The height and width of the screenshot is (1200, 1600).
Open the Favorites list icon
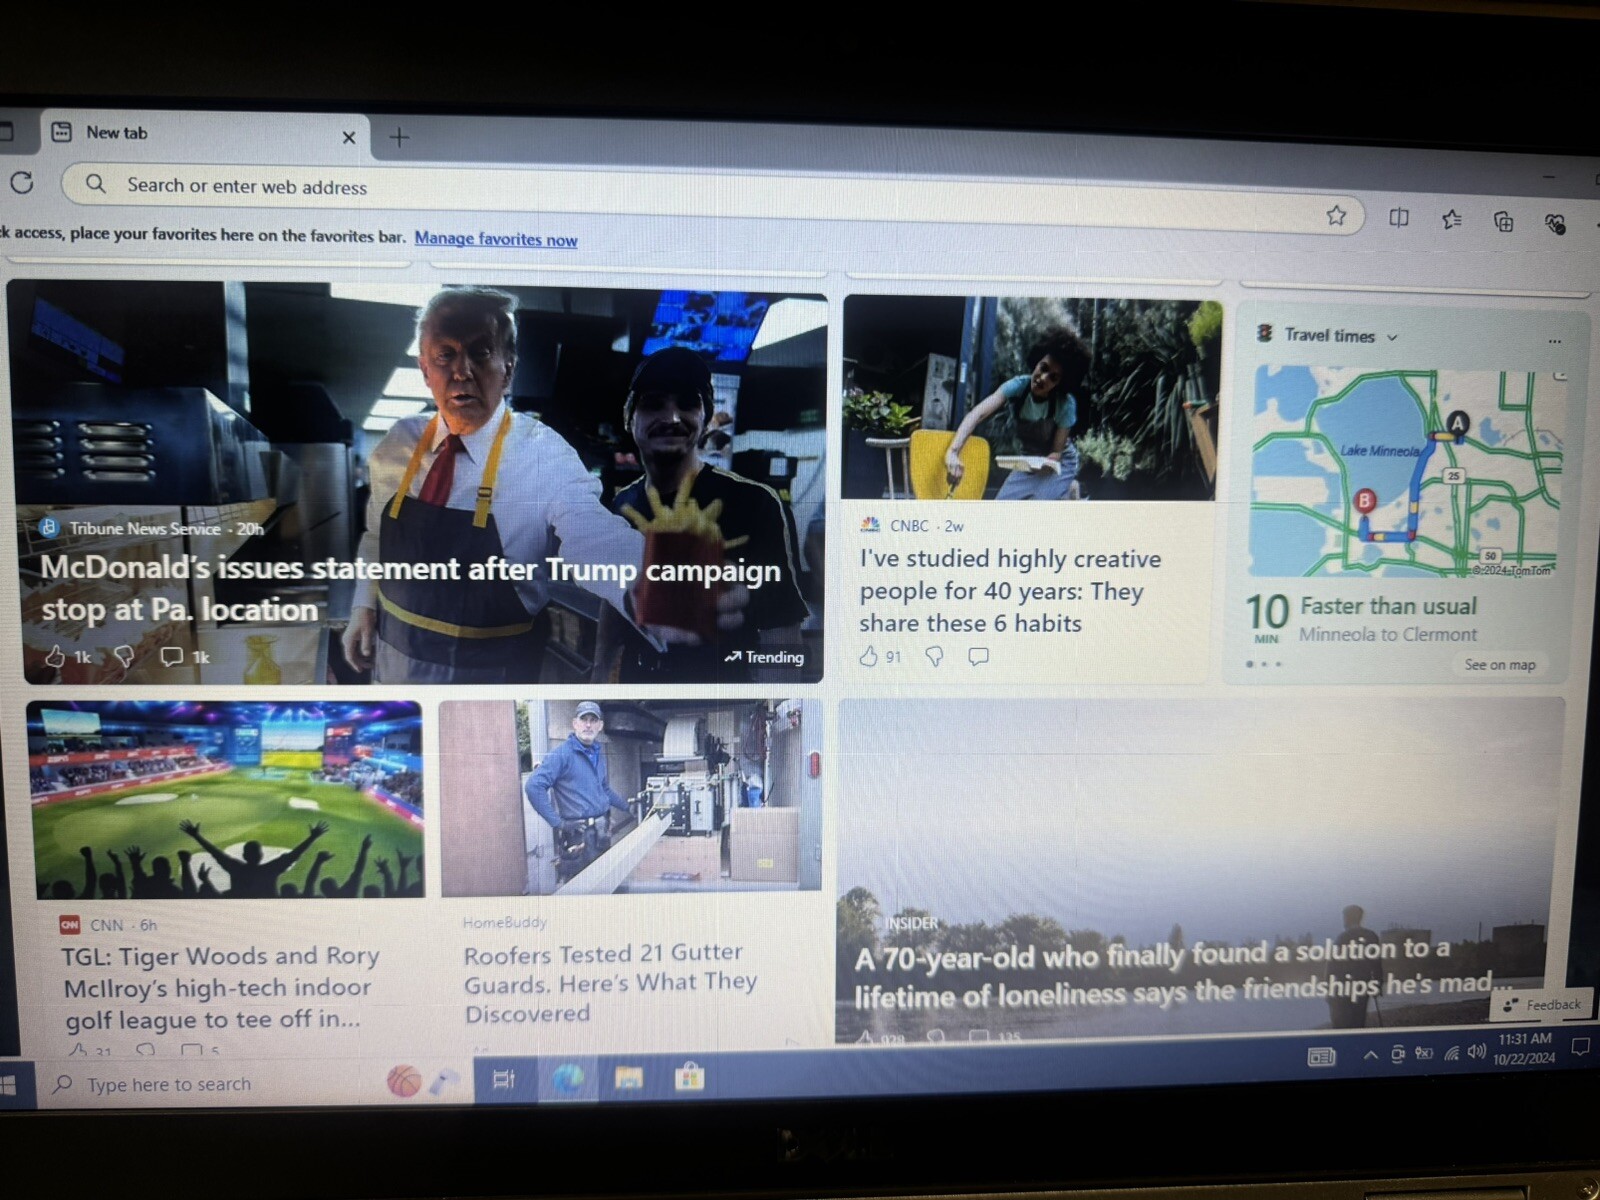pyautogui.click(x=1452, y=220)
